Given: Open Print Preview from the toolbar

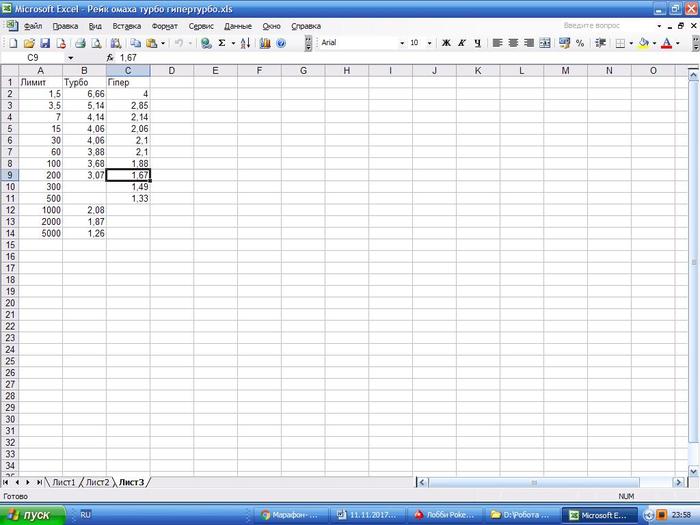Looking at the screenshot, I should 96,43.
